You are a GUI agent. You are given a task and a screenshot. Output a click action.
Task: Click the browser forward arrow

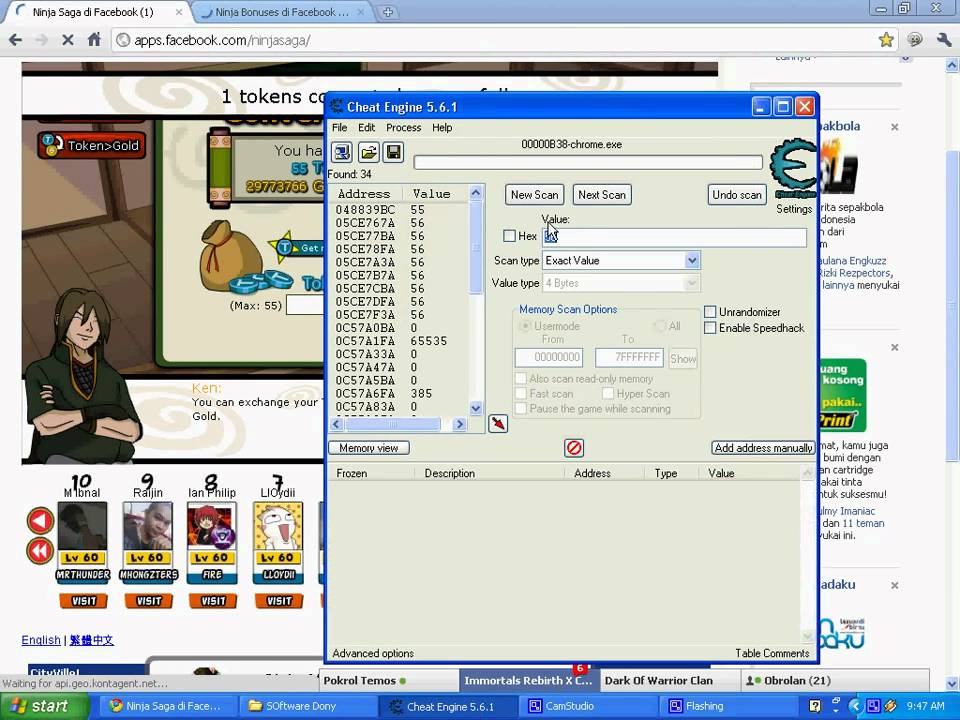click(42, 40)
